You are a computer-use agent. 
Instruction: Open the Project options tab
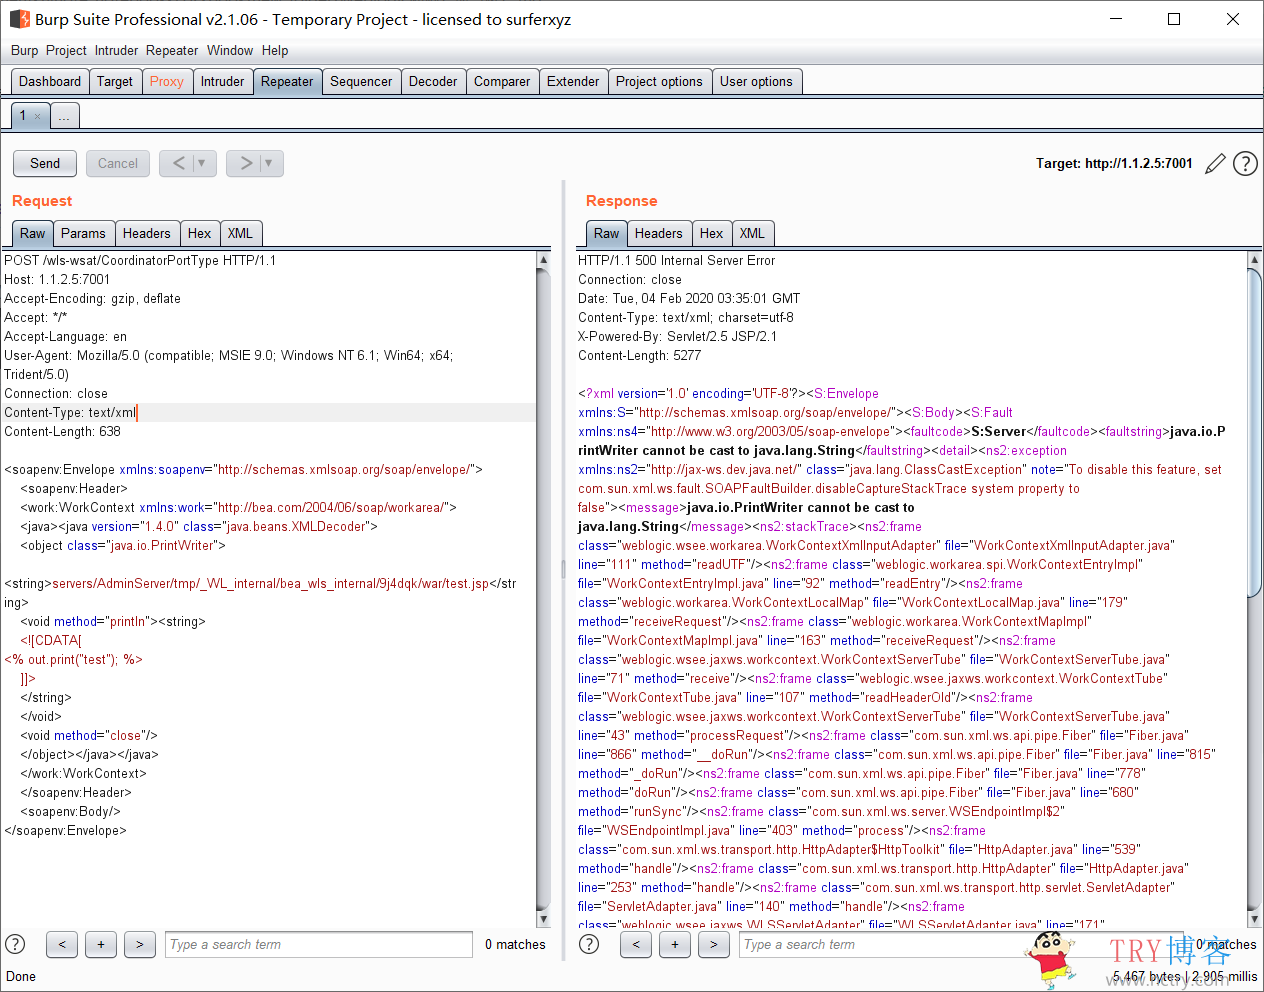tap(659, 82)
